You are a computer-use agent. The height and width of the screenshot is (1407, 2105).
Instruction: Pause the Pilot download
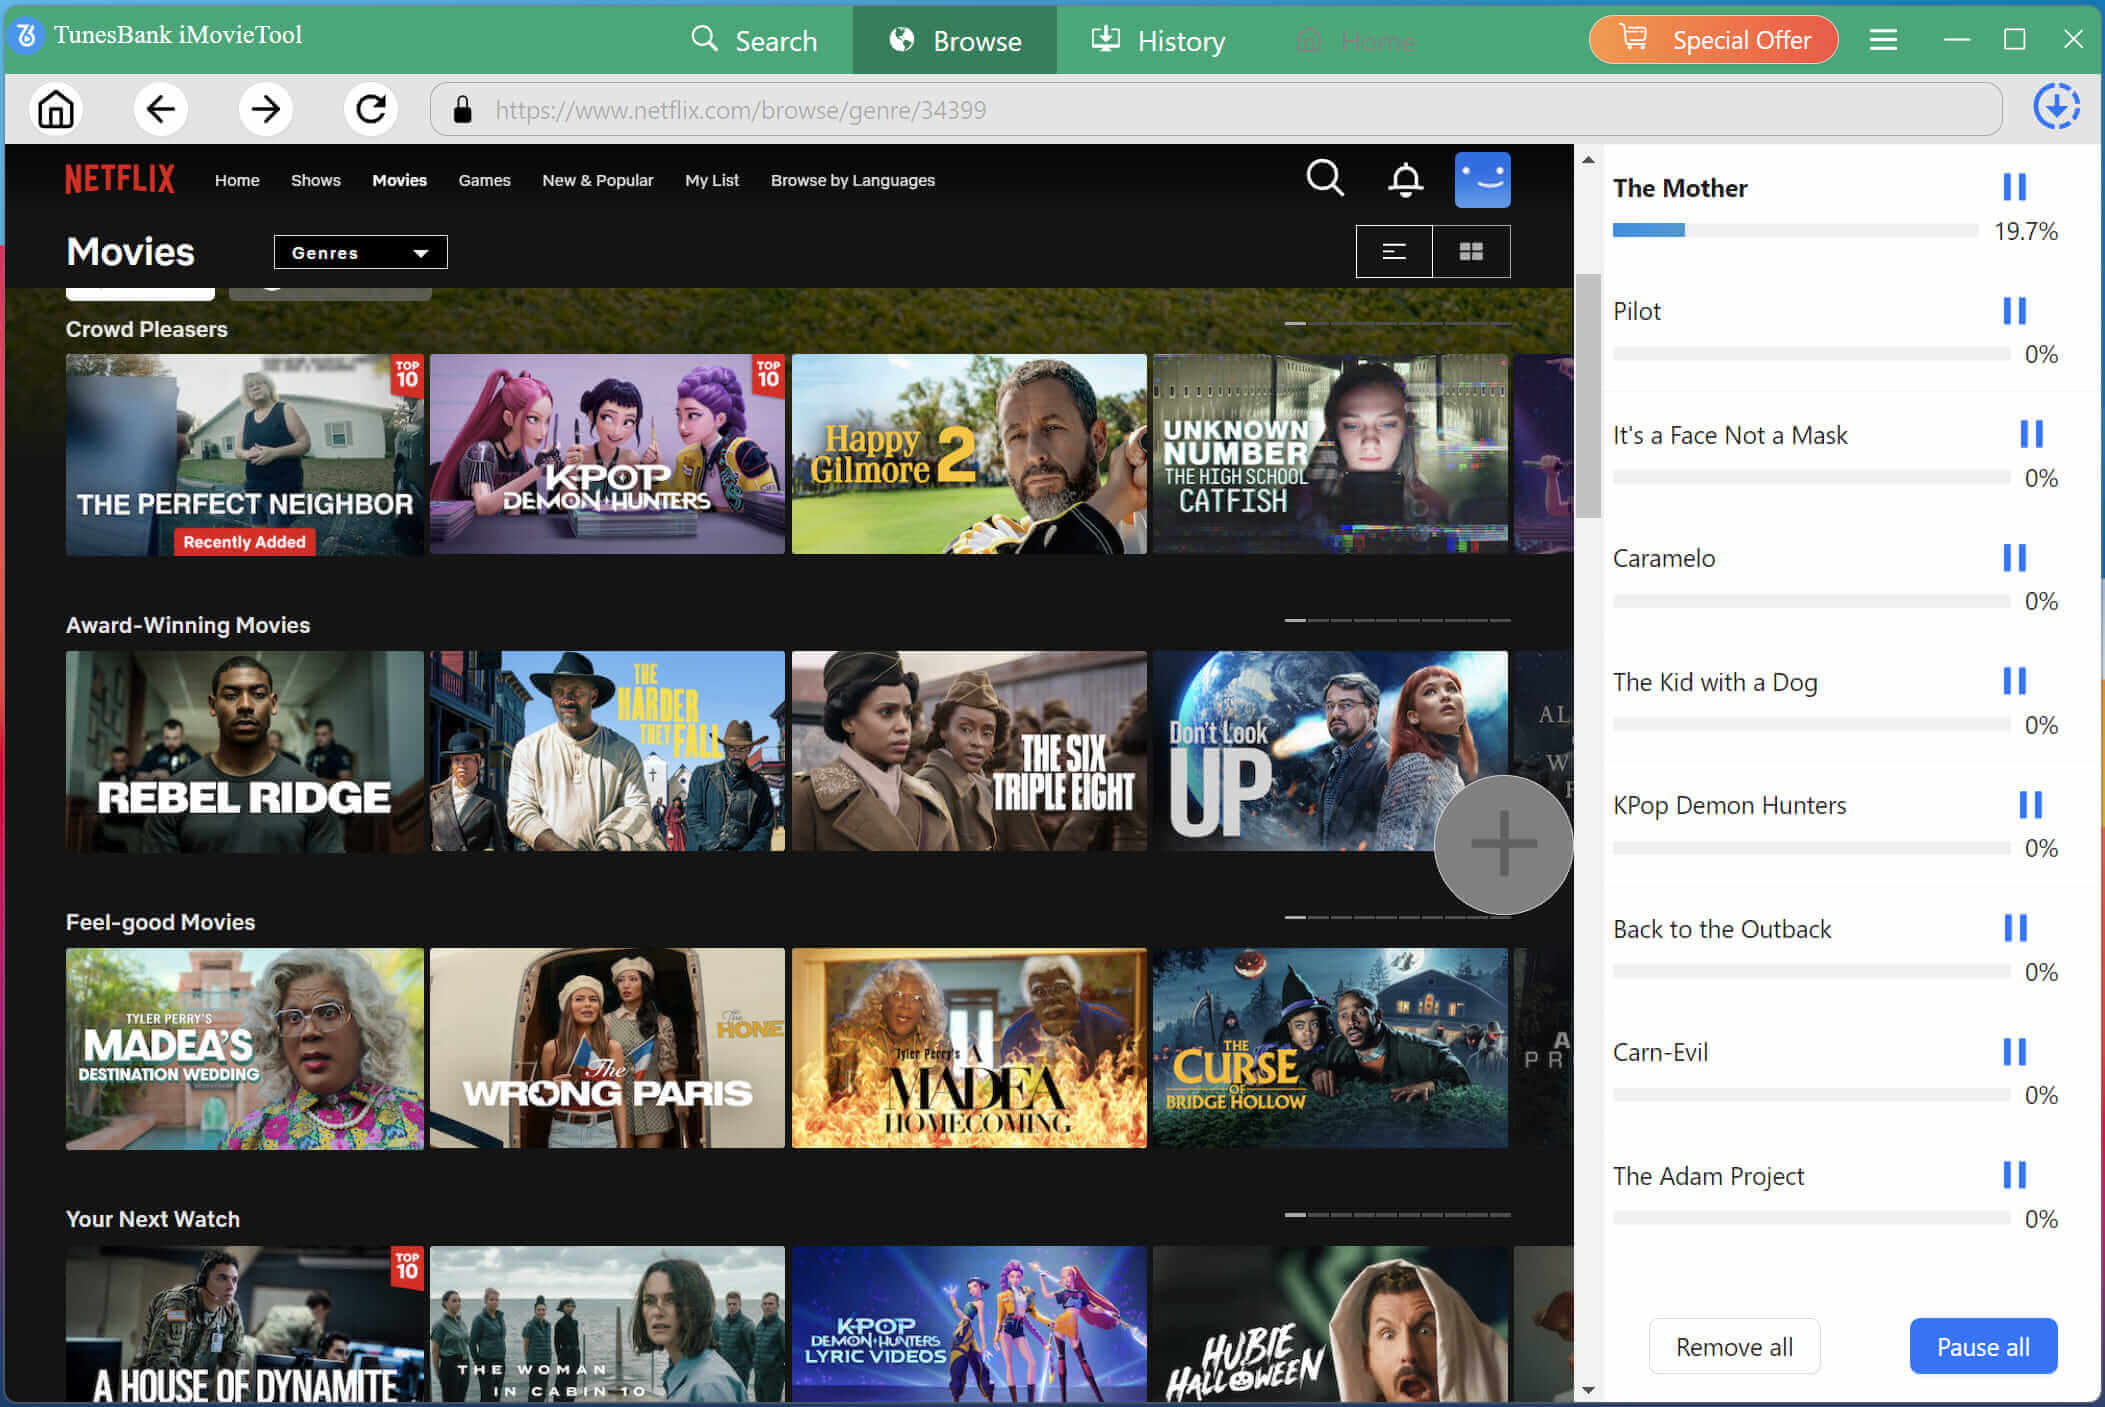[x=2014, y=311]
